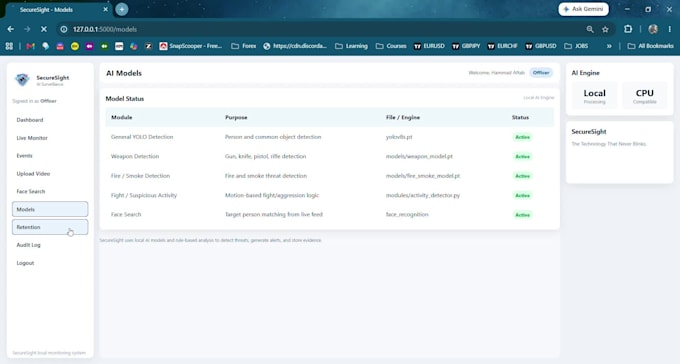680x364 pixels.
Task: Click the browser forward arrow
Action: [x=27, y=29]
